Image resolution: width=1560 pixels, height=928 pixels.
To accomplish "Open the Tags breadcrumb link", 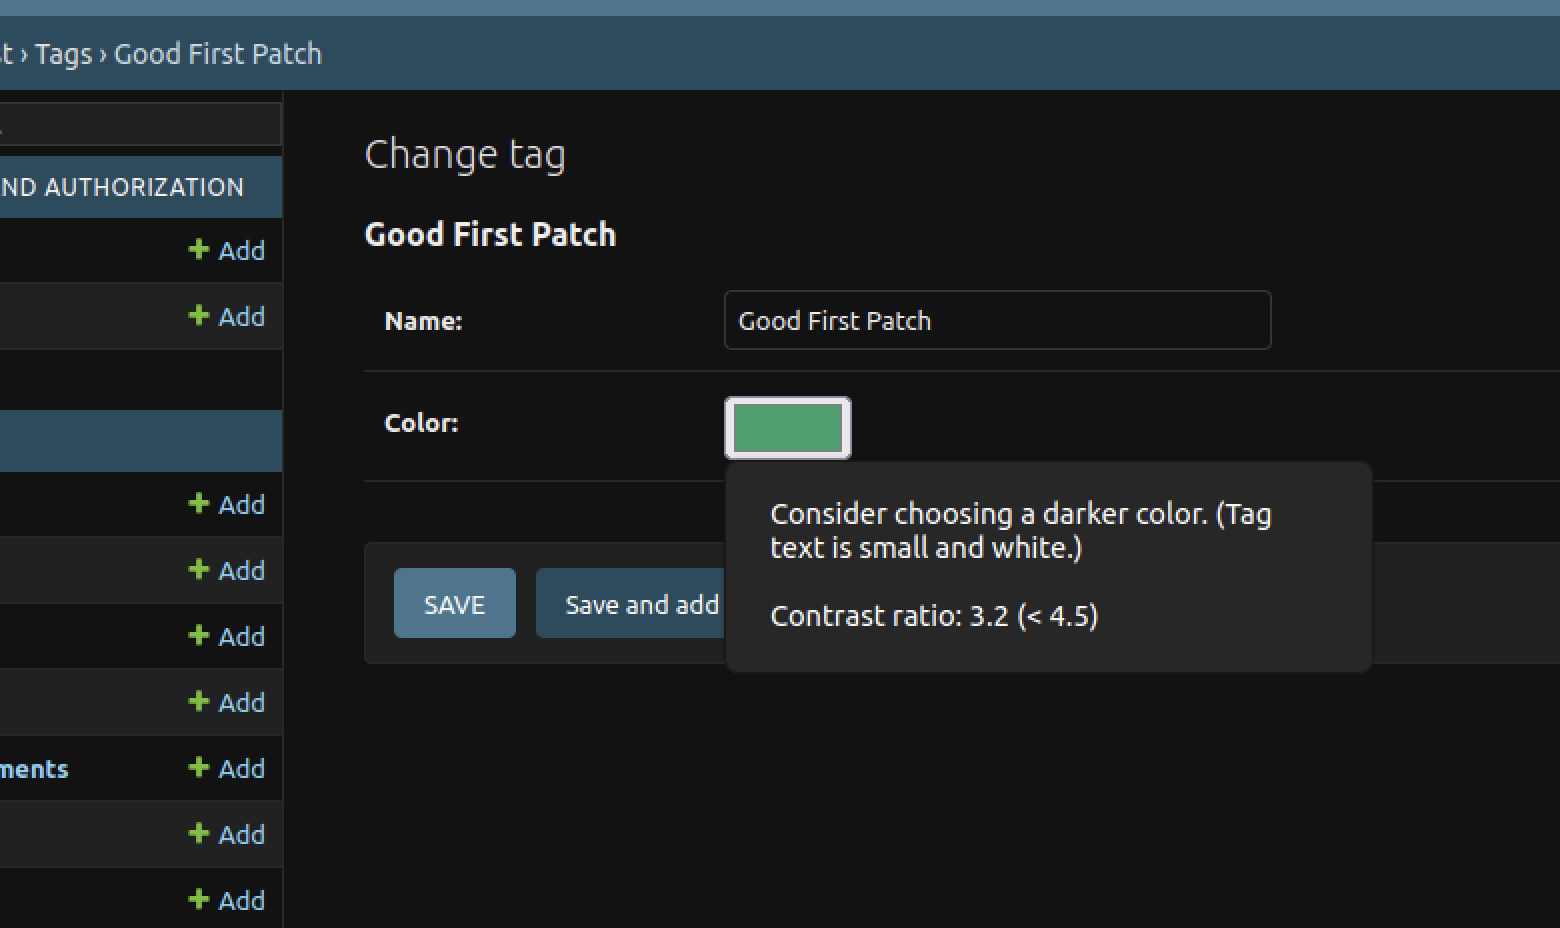I will 63,54.
